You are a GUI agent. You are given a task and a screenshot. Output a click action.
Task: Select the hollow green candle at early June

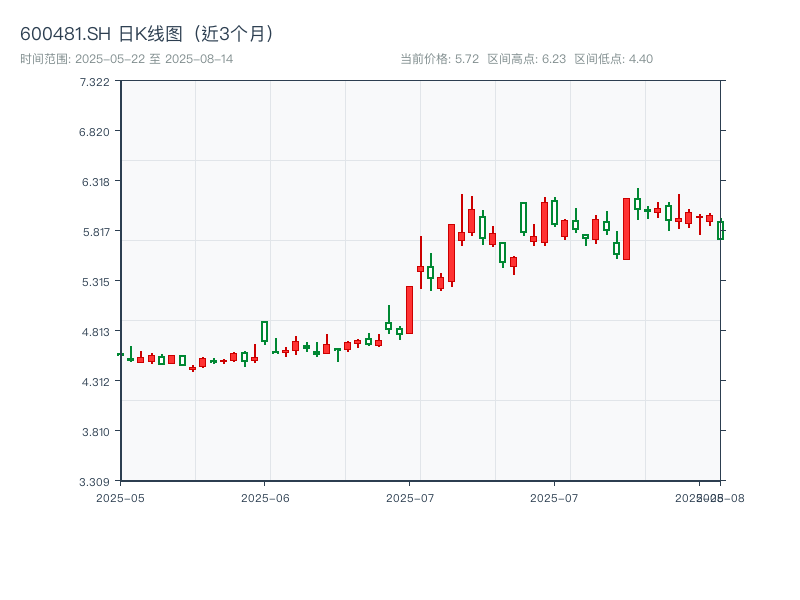click(264, 331)
